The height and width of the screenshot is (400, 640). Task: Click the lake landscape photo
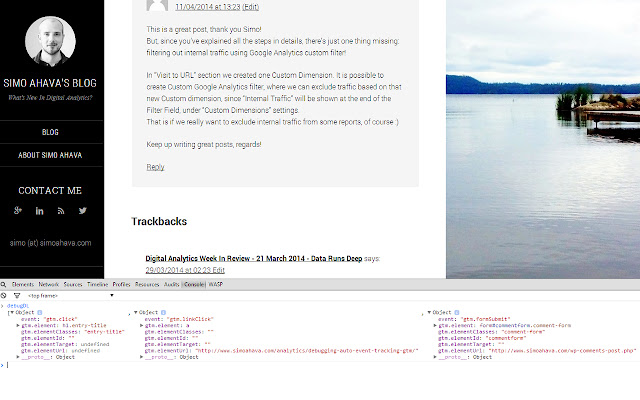coord(543,139)
